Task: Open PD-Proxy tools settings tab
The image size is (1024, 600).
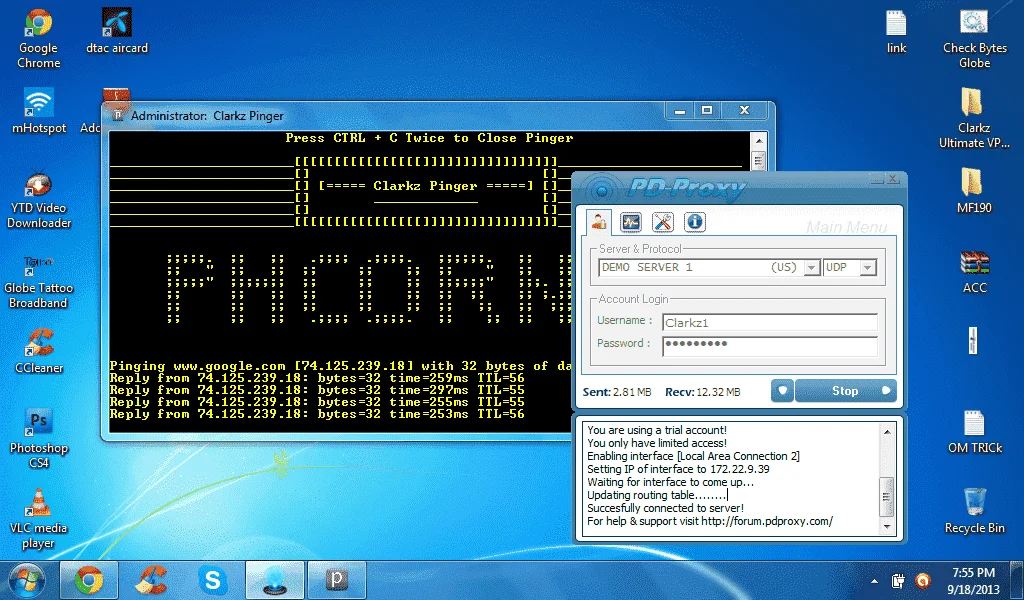Action: (662, 222)
